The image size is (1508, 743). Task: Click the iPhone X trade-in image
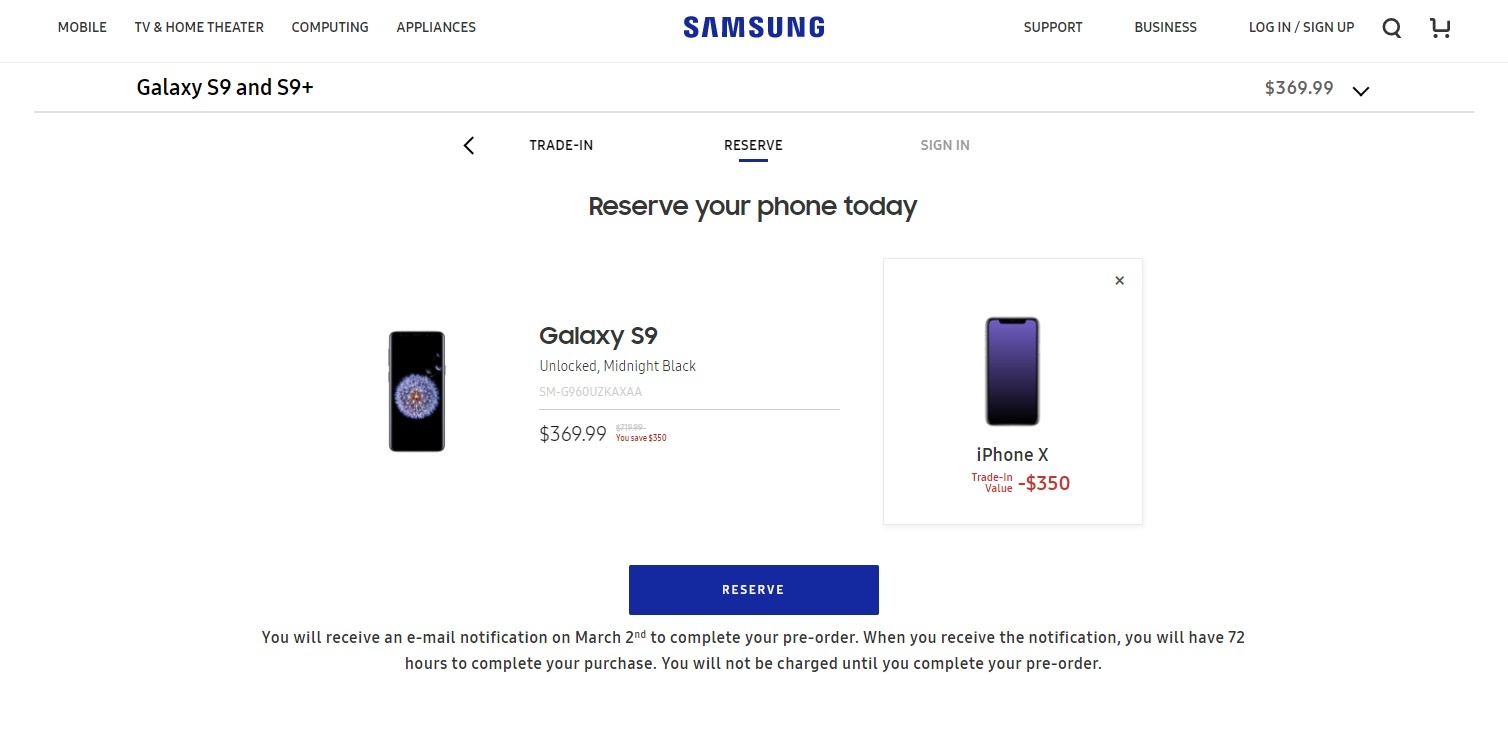tap(1012, 371)
